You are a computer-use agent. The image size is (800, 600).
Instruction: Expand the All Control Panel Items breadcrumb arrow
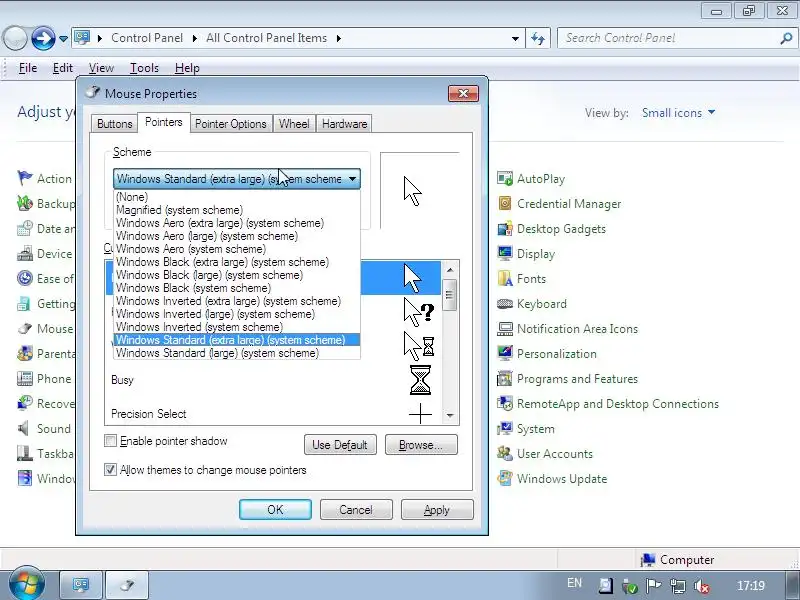[x=338, y=38]
